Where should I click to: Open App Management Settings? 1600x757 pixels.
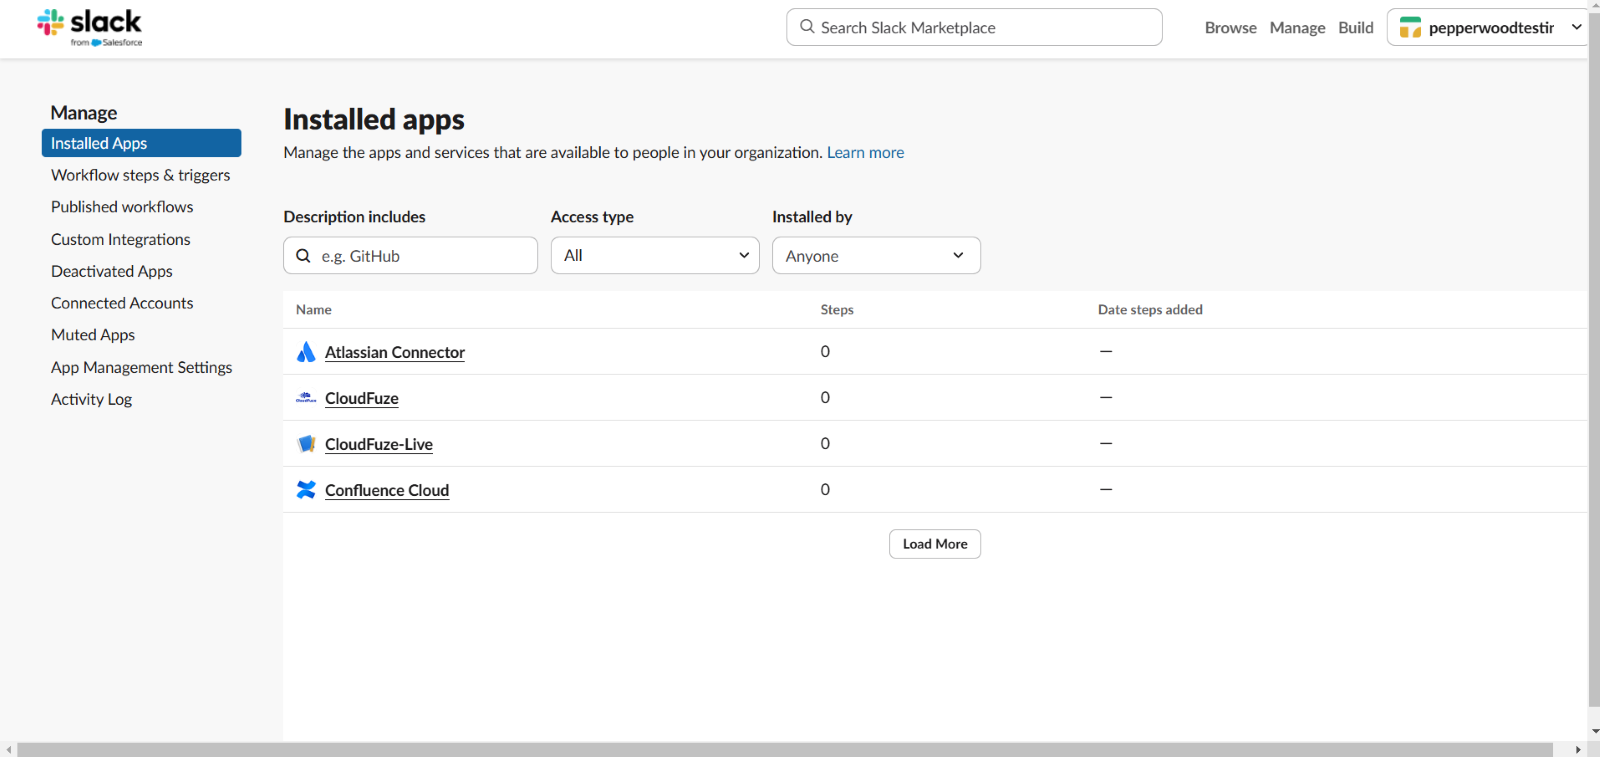[x=141, y=367]
